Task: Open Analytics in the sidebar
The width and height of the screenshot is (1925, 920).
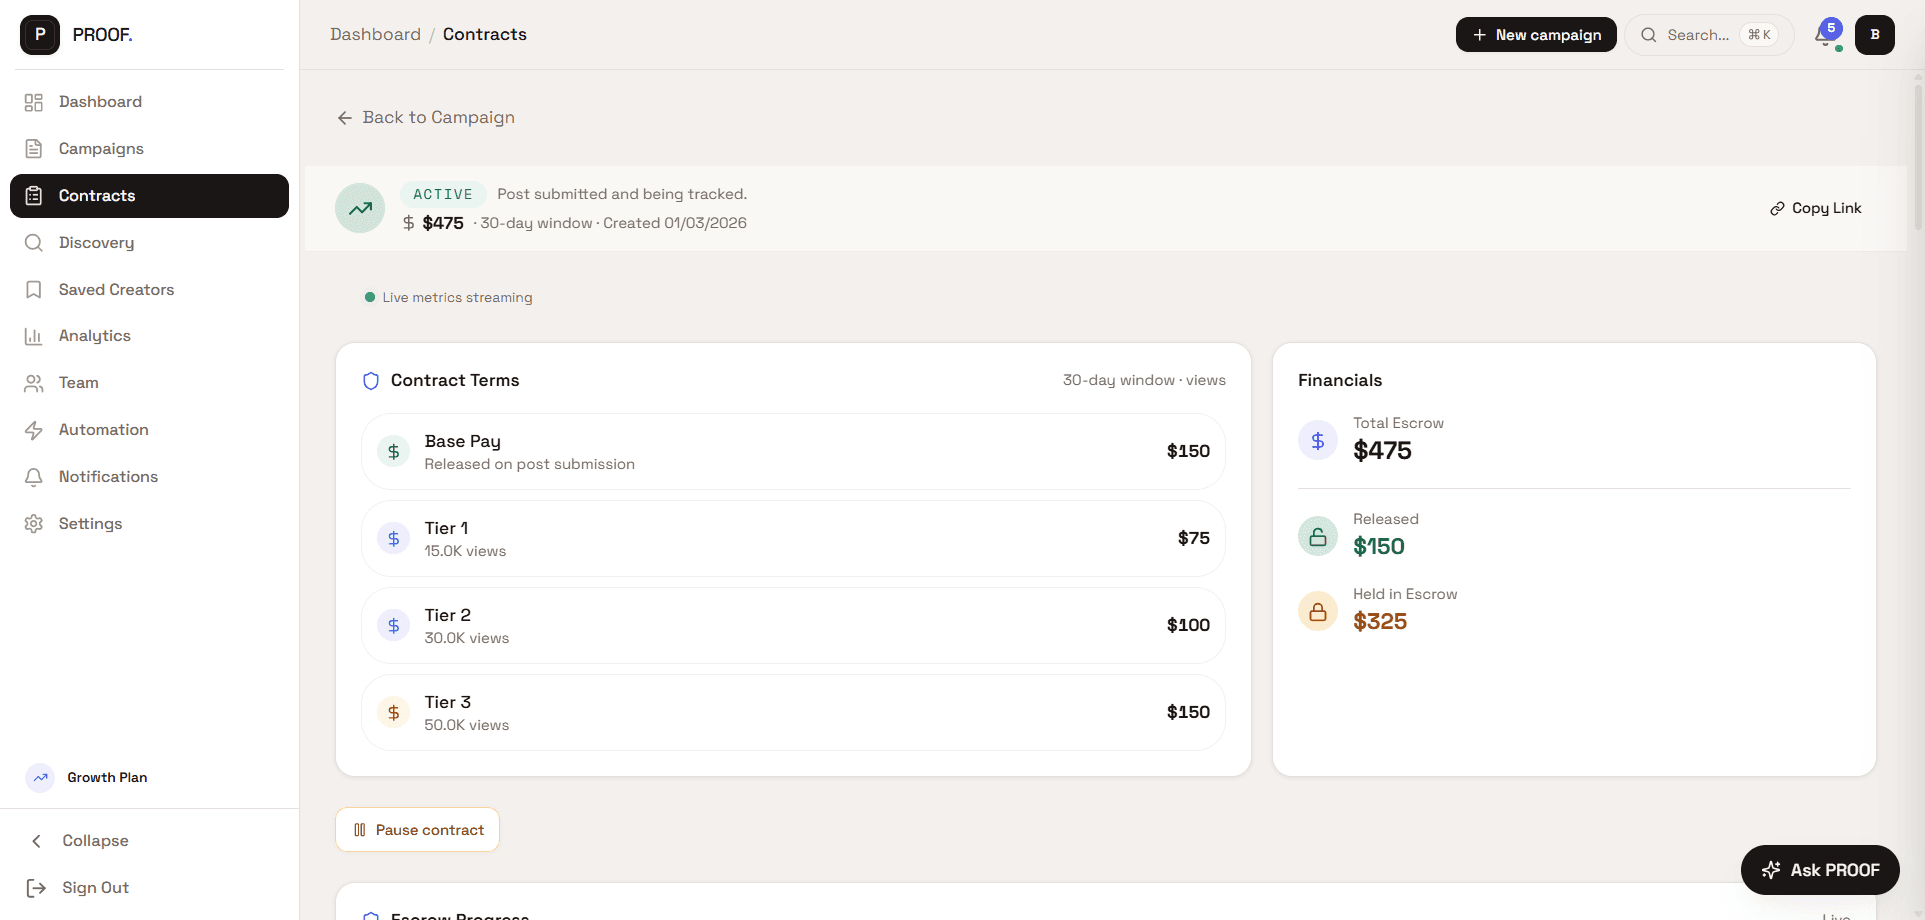Action: pos(149,336)
